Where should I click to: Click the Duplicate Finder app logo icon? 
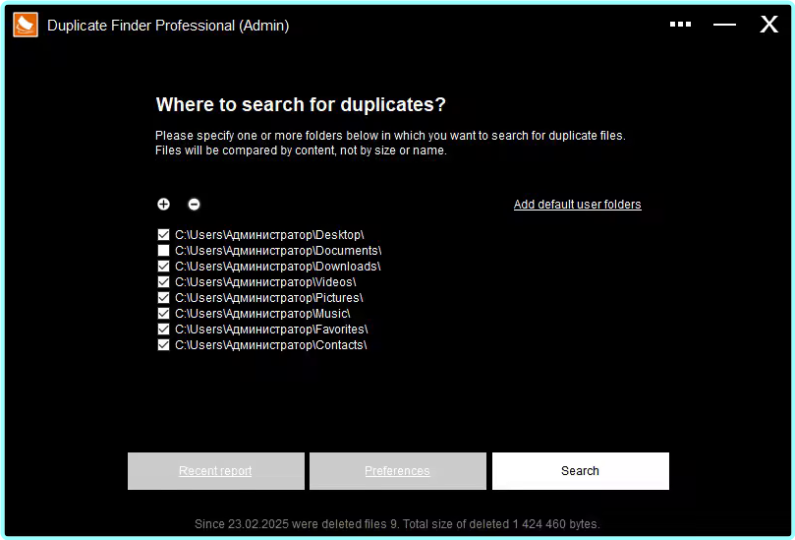pos(25,25)
